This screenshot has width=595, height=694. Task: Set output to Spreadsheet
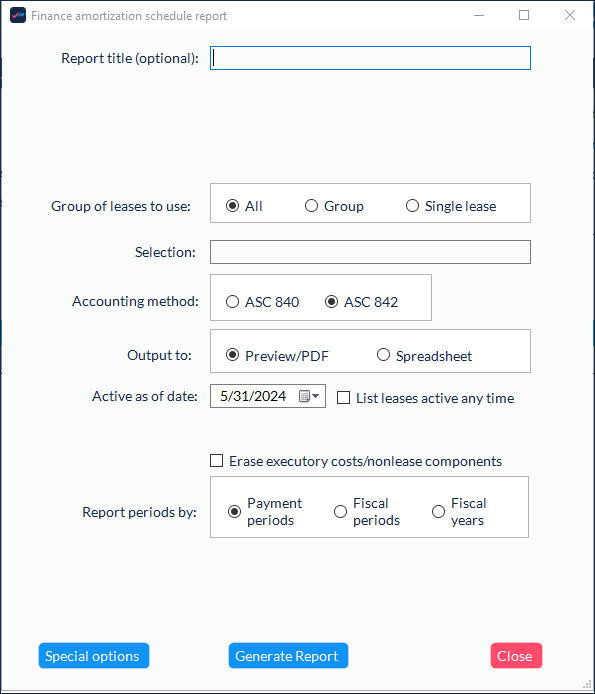tap(424, 355)
